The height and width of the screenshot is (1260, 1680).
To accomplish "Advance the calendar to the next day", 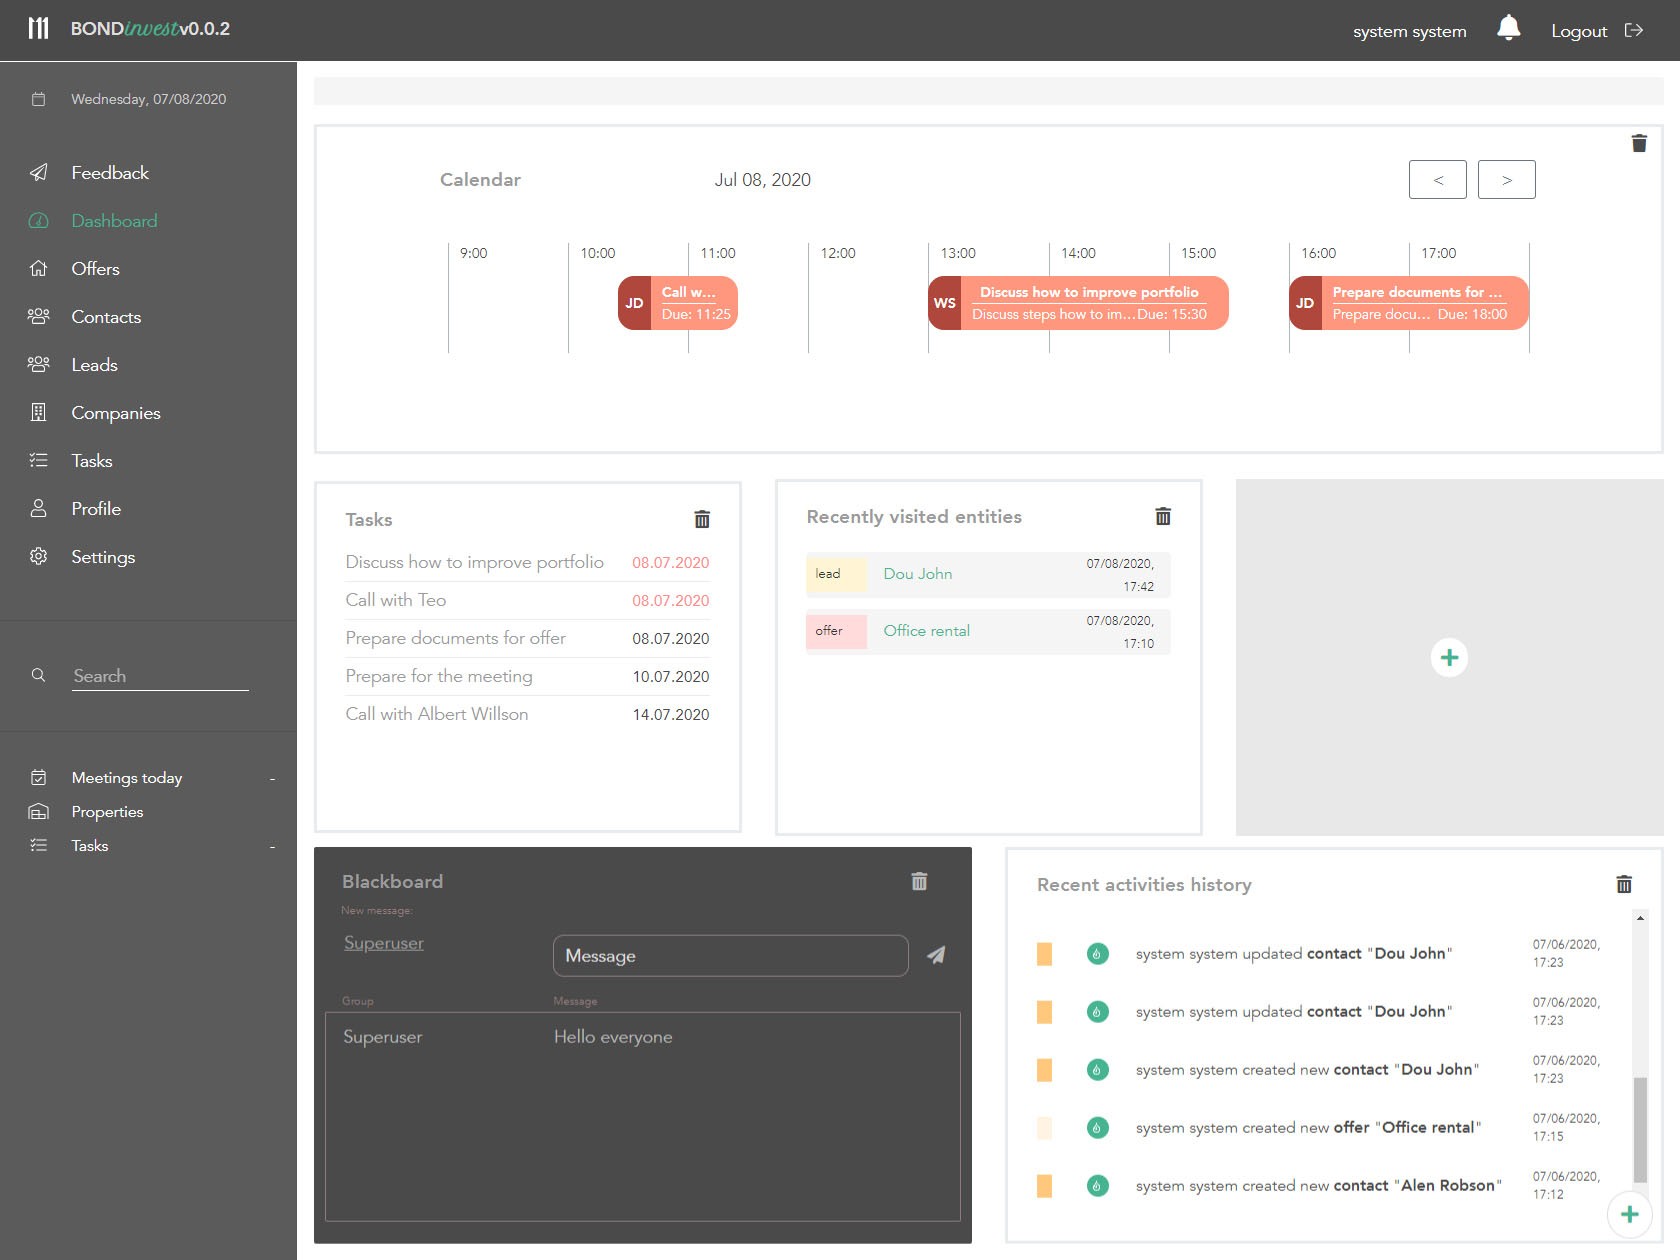I will pos(1506,180).
